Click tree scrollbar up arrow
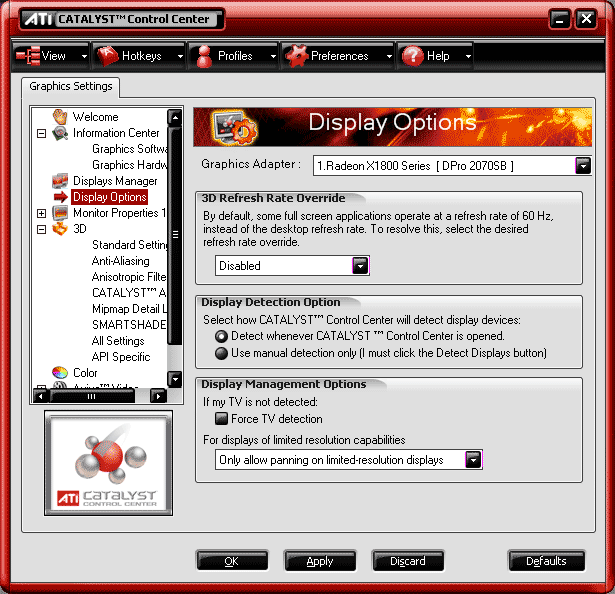 [175, 117]
